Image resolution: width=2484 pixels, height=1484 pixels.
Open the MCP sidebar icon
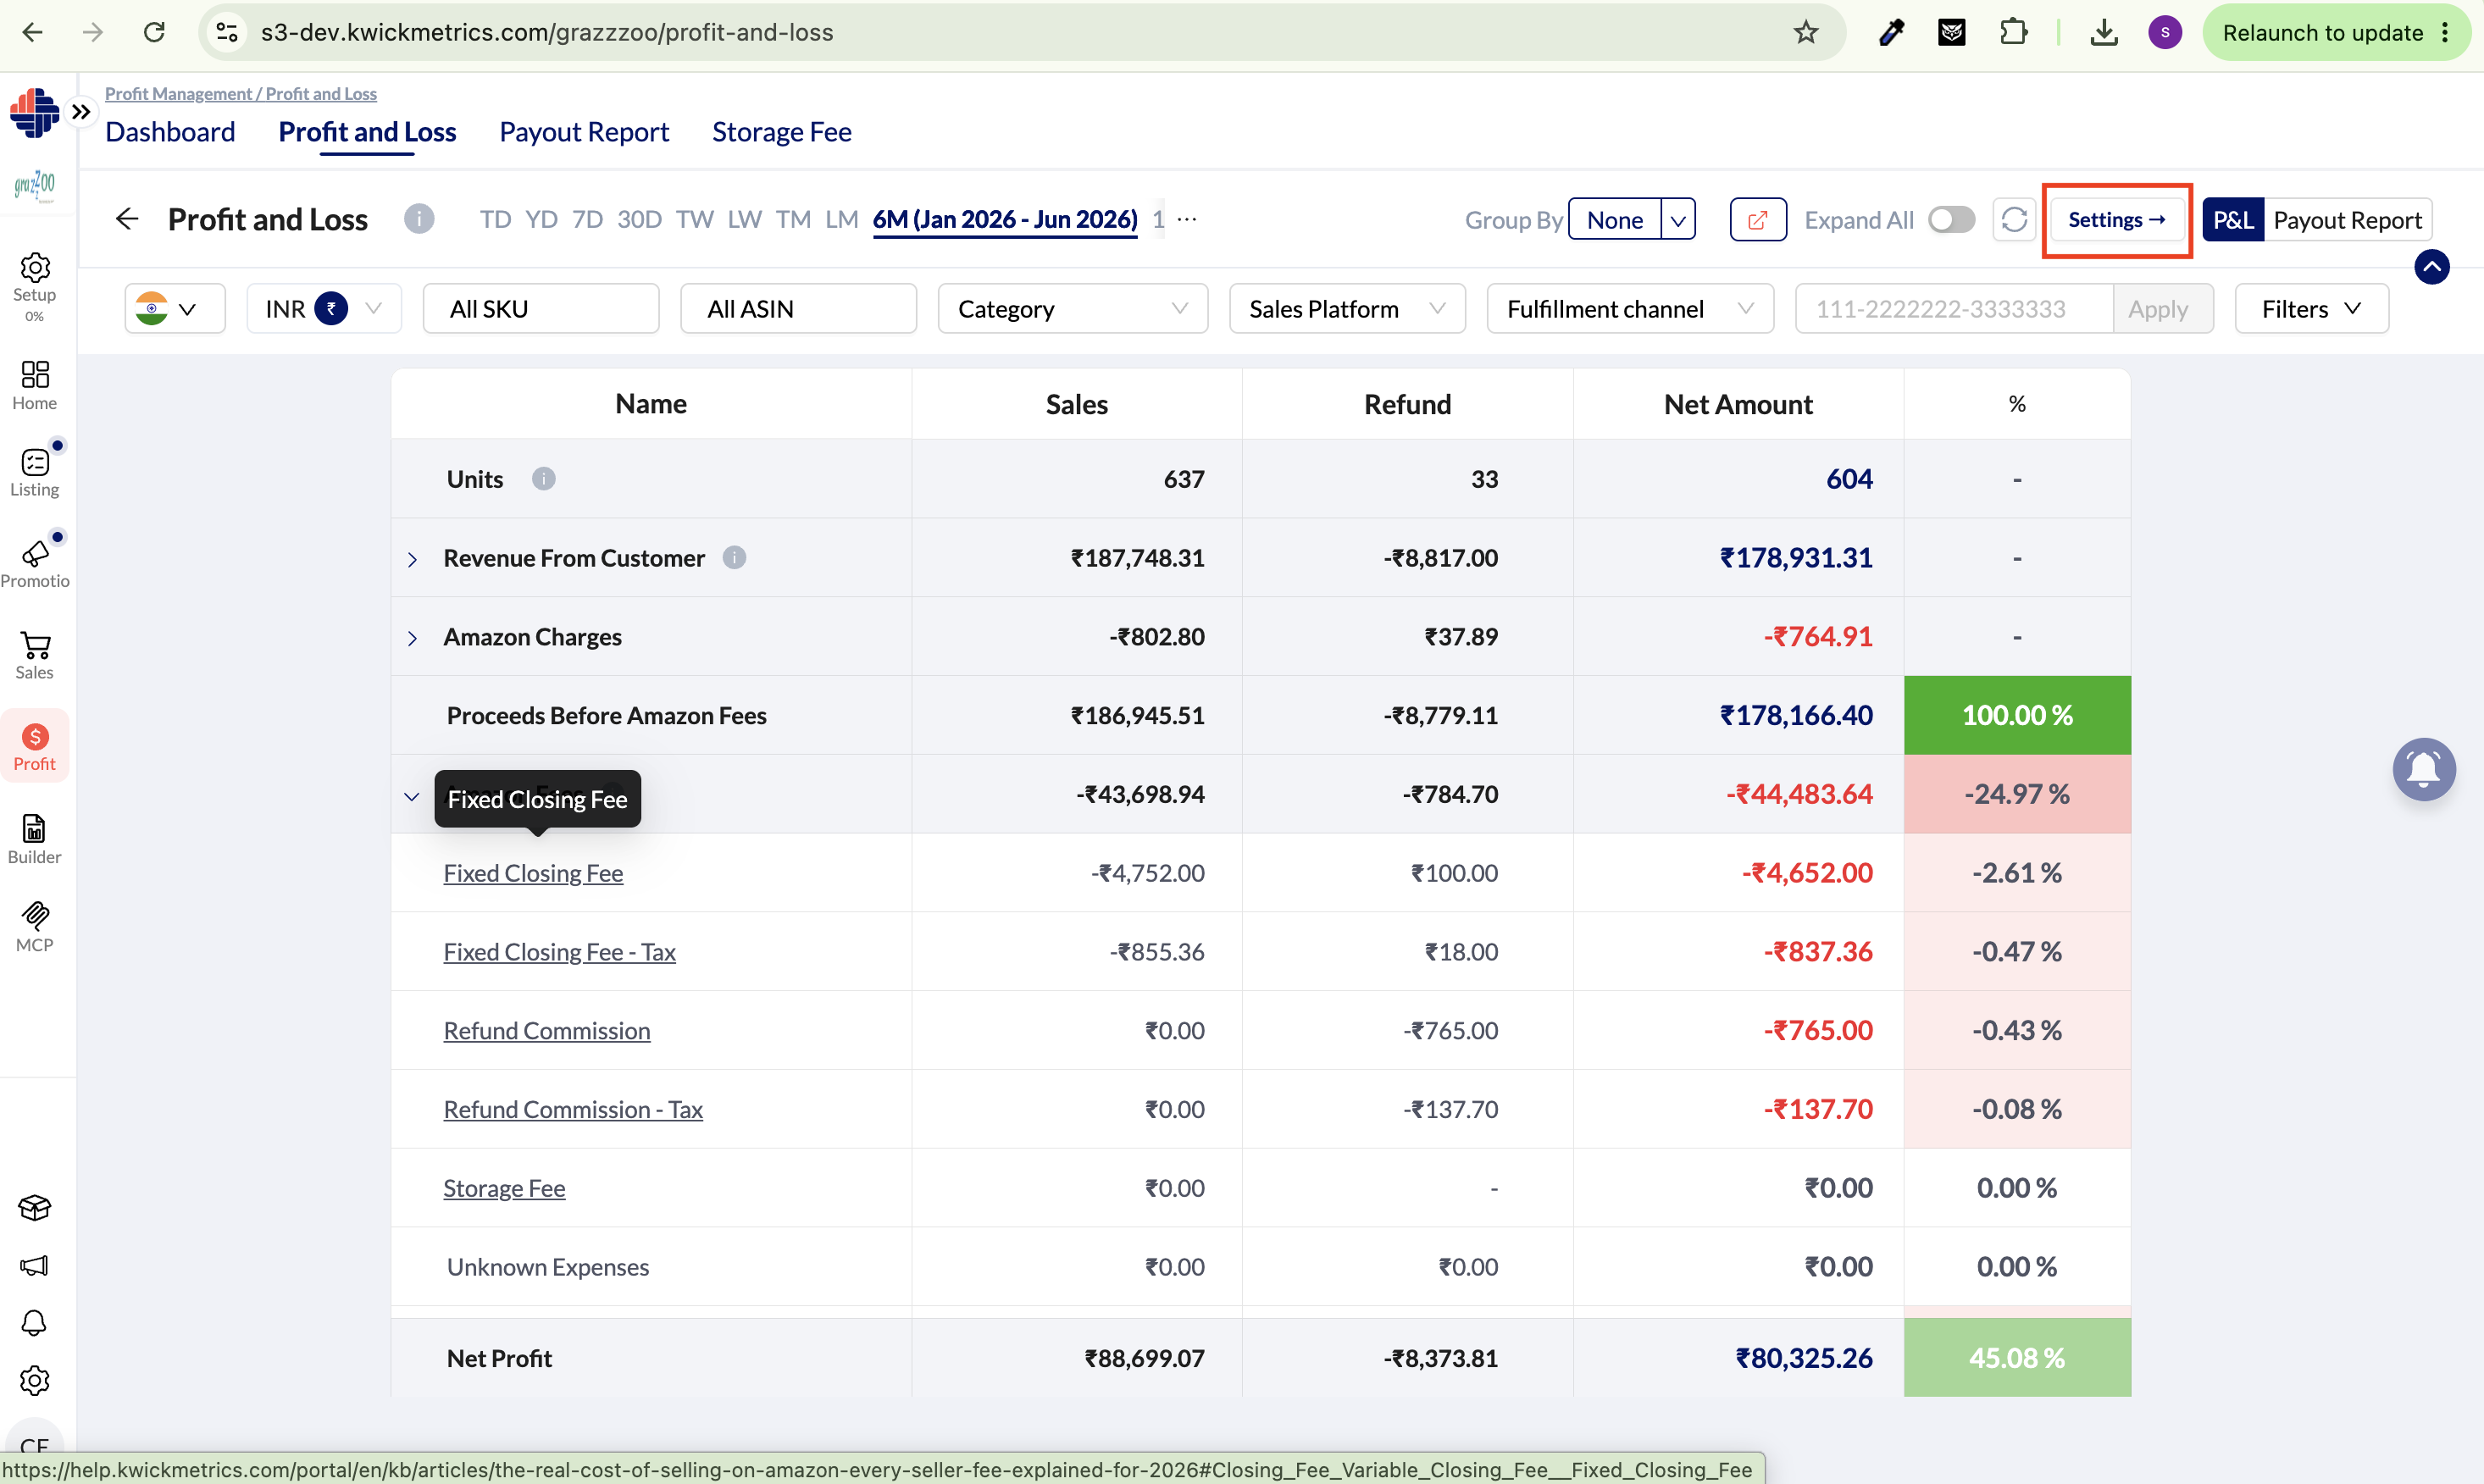[35, 927]
